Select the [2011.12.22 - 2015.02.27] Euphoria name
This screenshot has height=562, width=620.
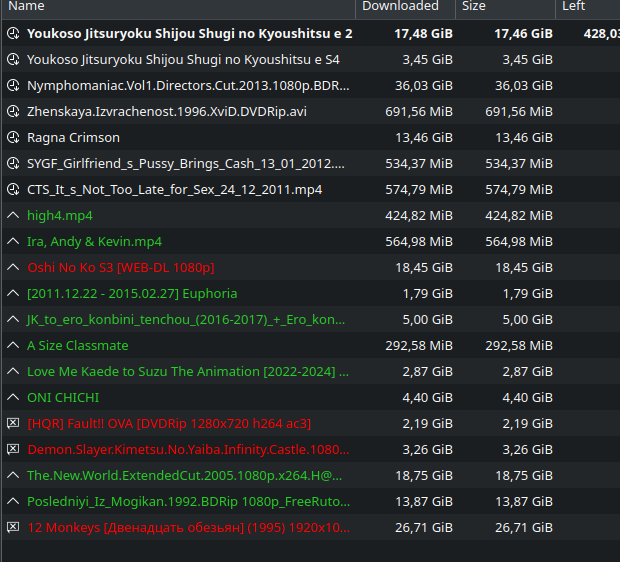tap(132, 293)
